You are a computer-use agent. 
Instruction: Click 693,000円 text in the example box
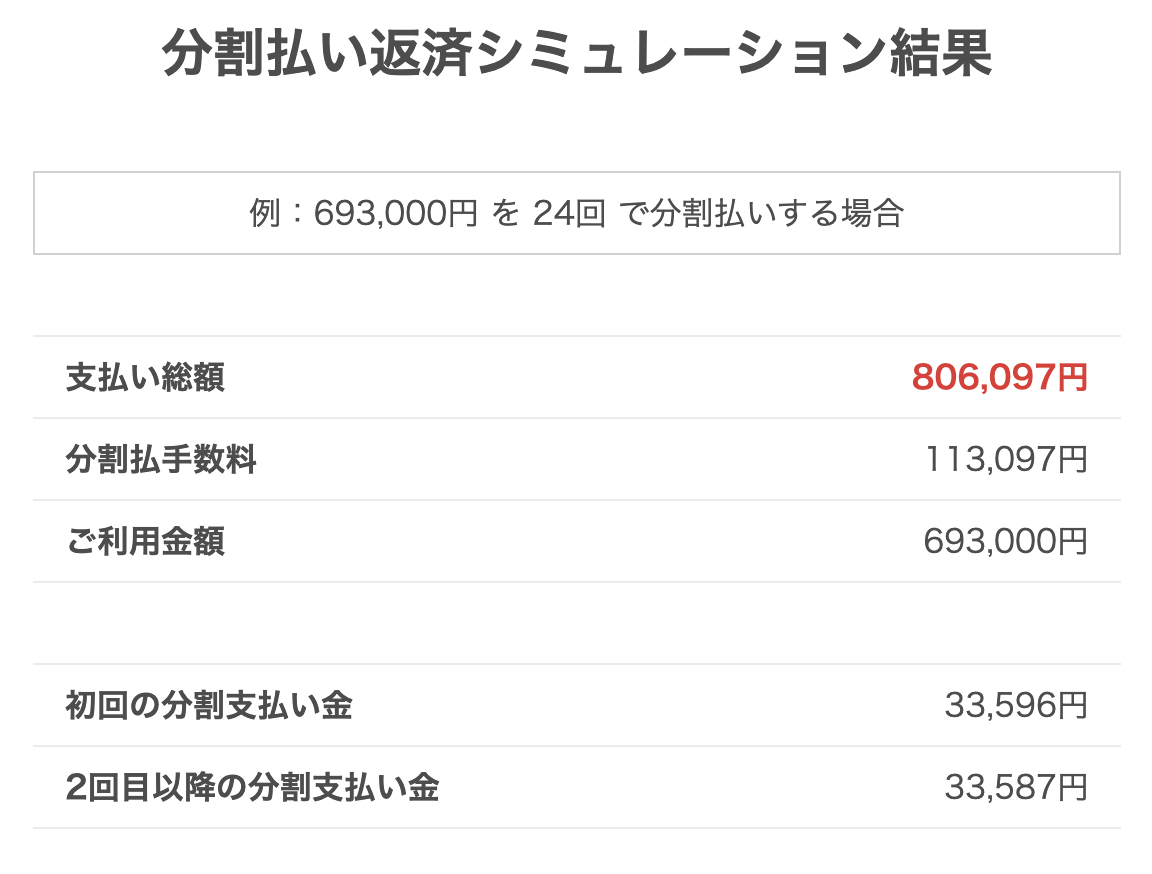pos(396,214)
